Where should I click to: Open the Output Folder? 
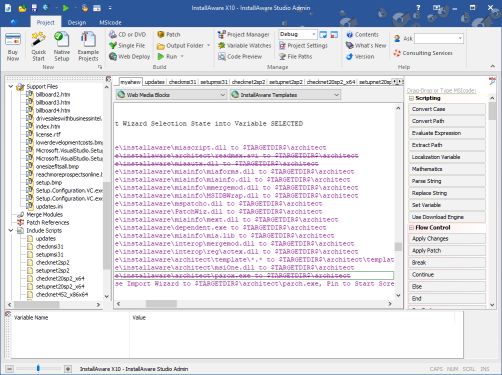180,45
